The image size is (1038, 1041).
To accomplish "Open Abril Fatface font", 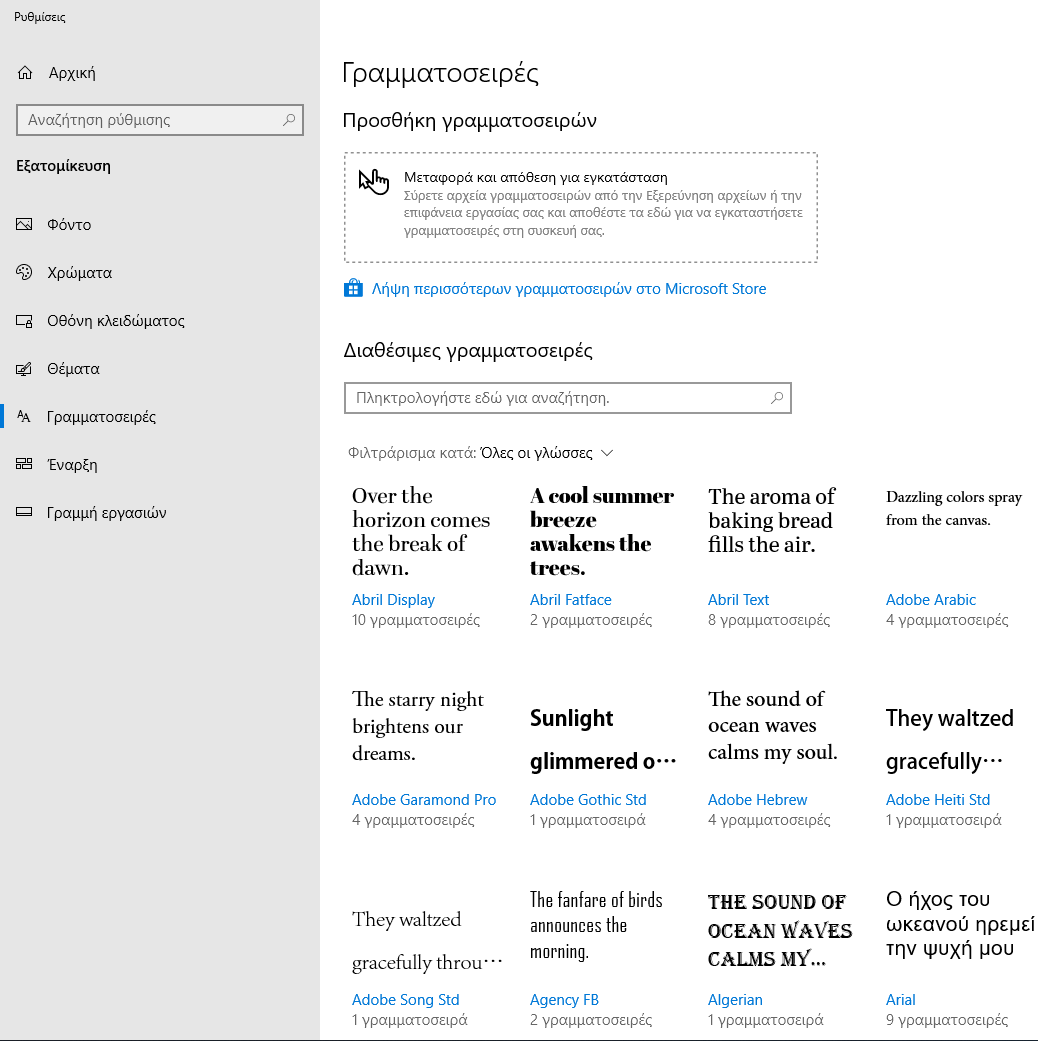I will (x=570, y=600).
